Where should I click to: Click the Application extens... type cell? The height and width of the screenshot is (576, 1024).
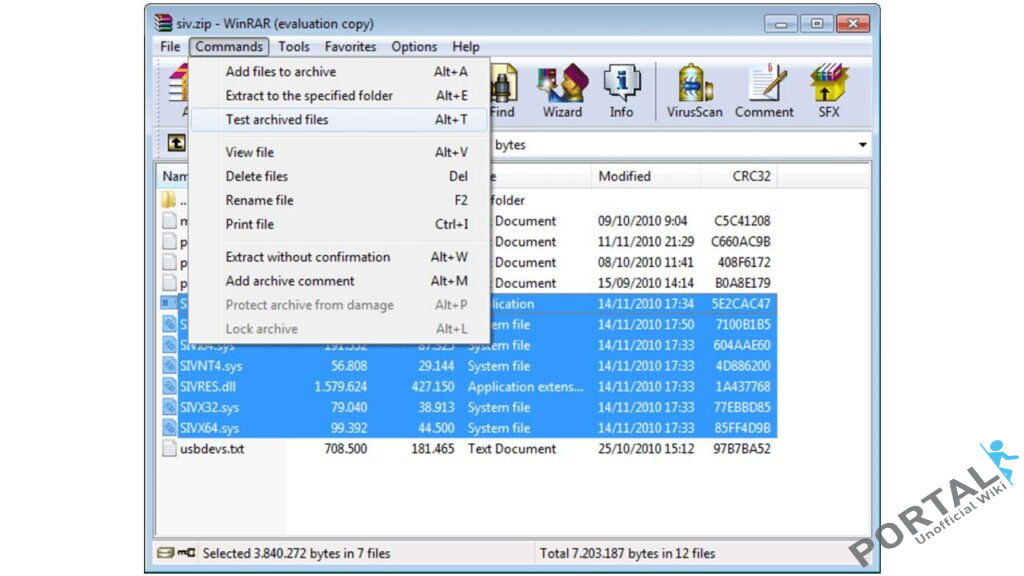coord(526,387)
